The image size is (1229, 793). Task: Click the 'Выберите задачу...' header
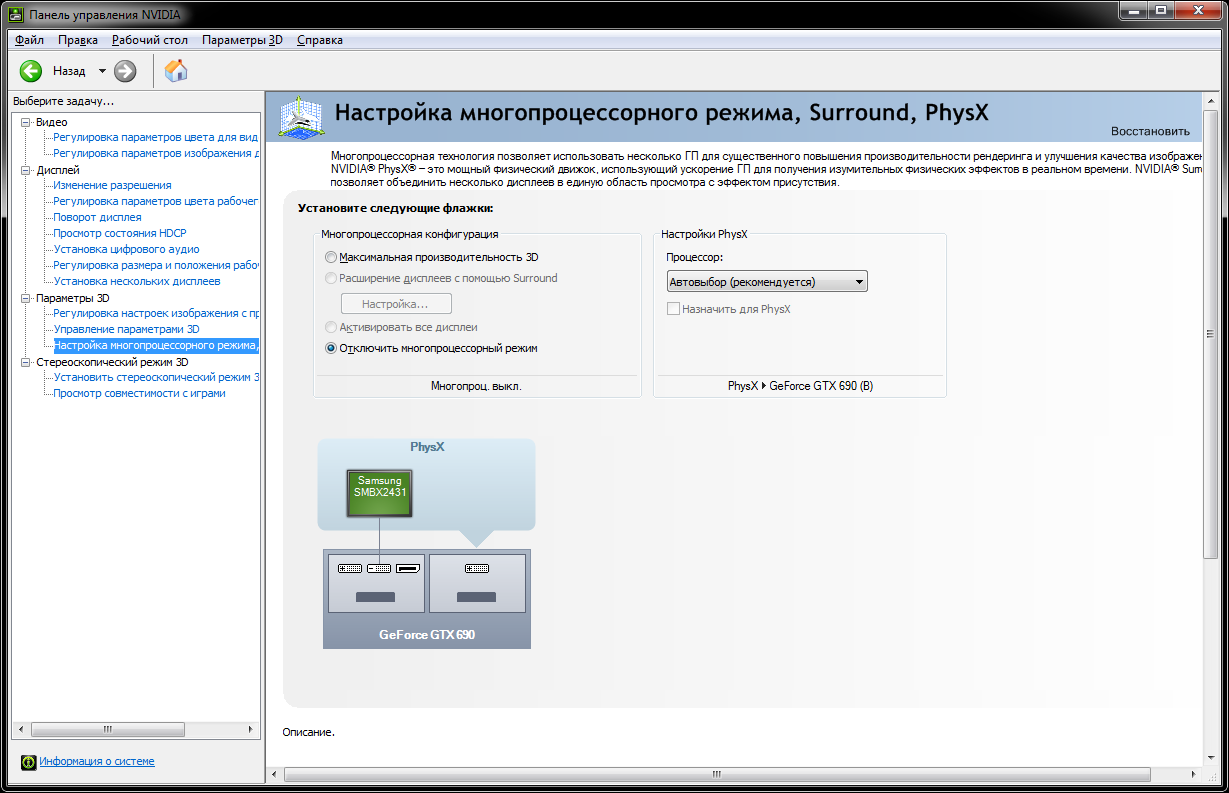64,101
